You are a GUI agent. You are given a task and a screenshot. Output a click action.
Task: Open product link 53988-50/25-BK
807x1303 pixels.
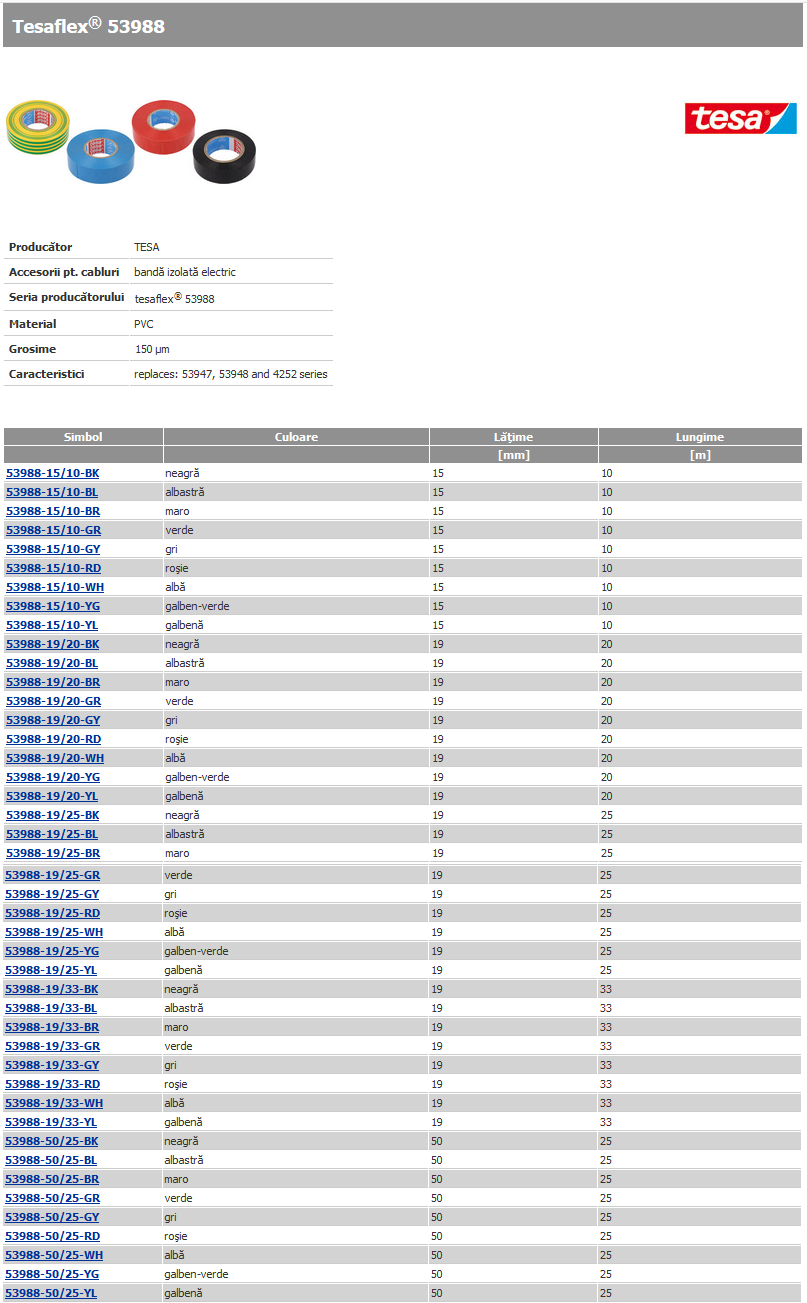(53, 1141)
